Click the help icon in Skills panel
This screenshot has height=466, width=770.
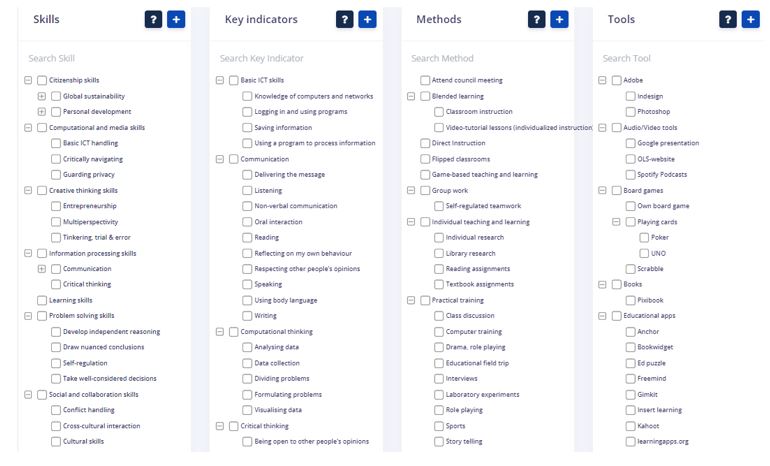(153, 20)
